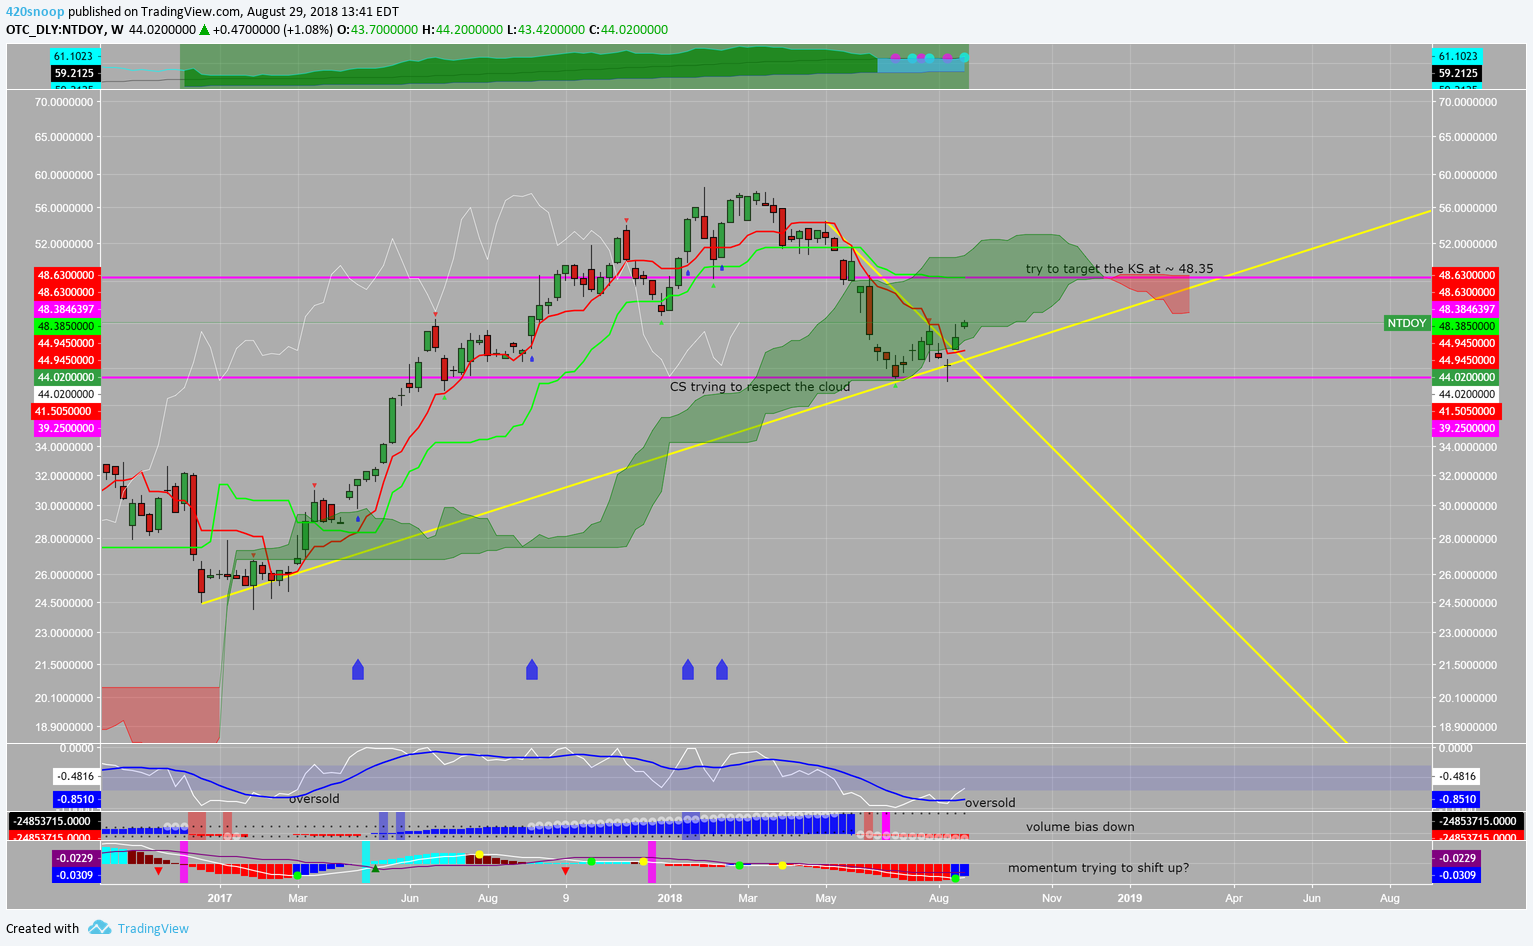The width and height of the screenshot is (1533, 946).
Task: Select the annotation try to target the KS
Action: 1120,269
